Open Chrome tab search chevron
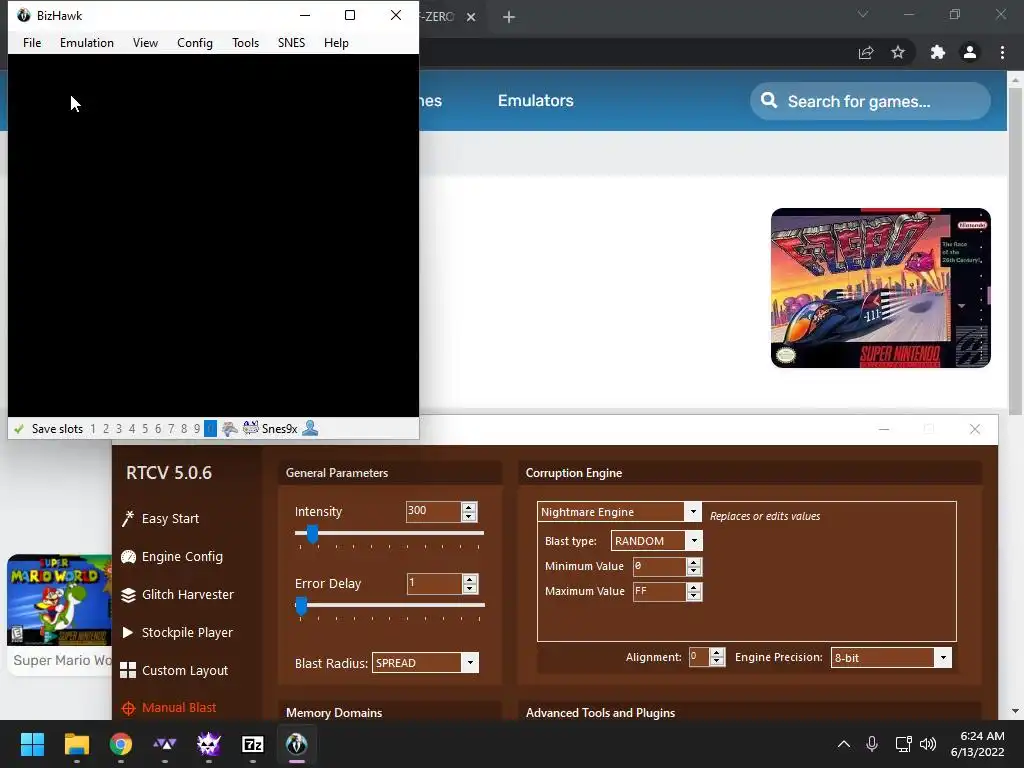 click(x=863, y=14)
